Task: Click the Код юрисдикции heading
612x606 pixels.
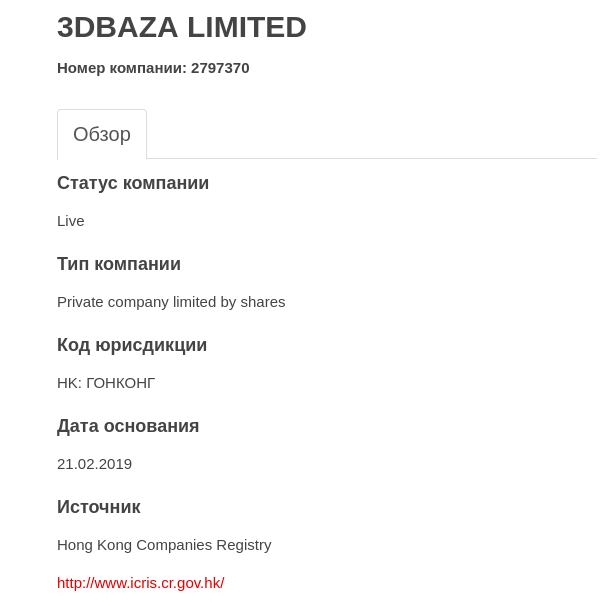Action: tap(132, 345)
